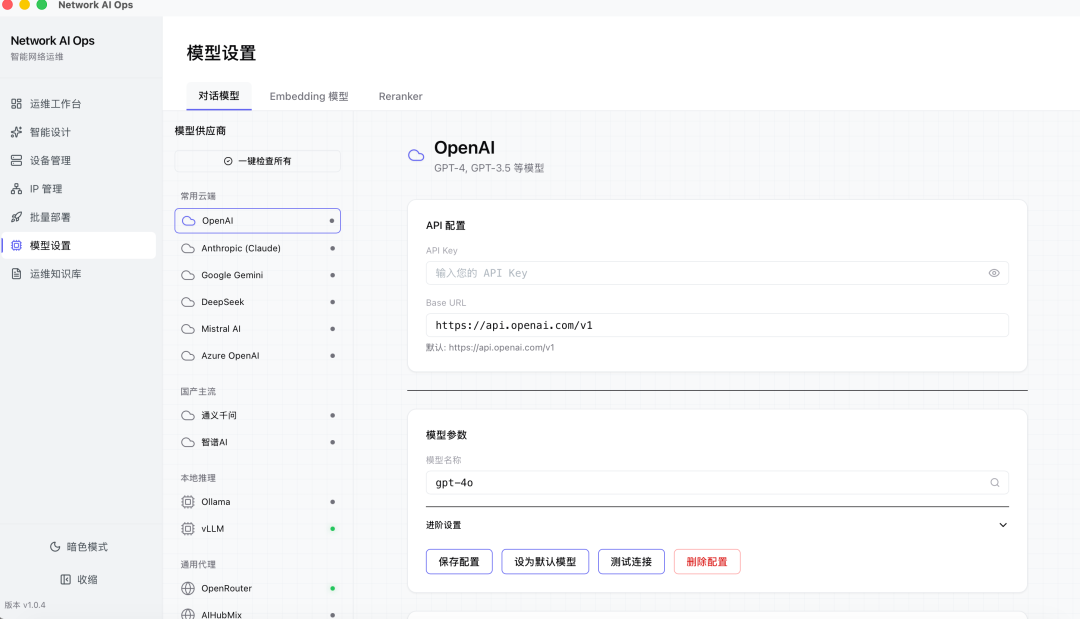Click the DeepSeek cloud icon
1080x619 pixels.
(x=188, y=302)
